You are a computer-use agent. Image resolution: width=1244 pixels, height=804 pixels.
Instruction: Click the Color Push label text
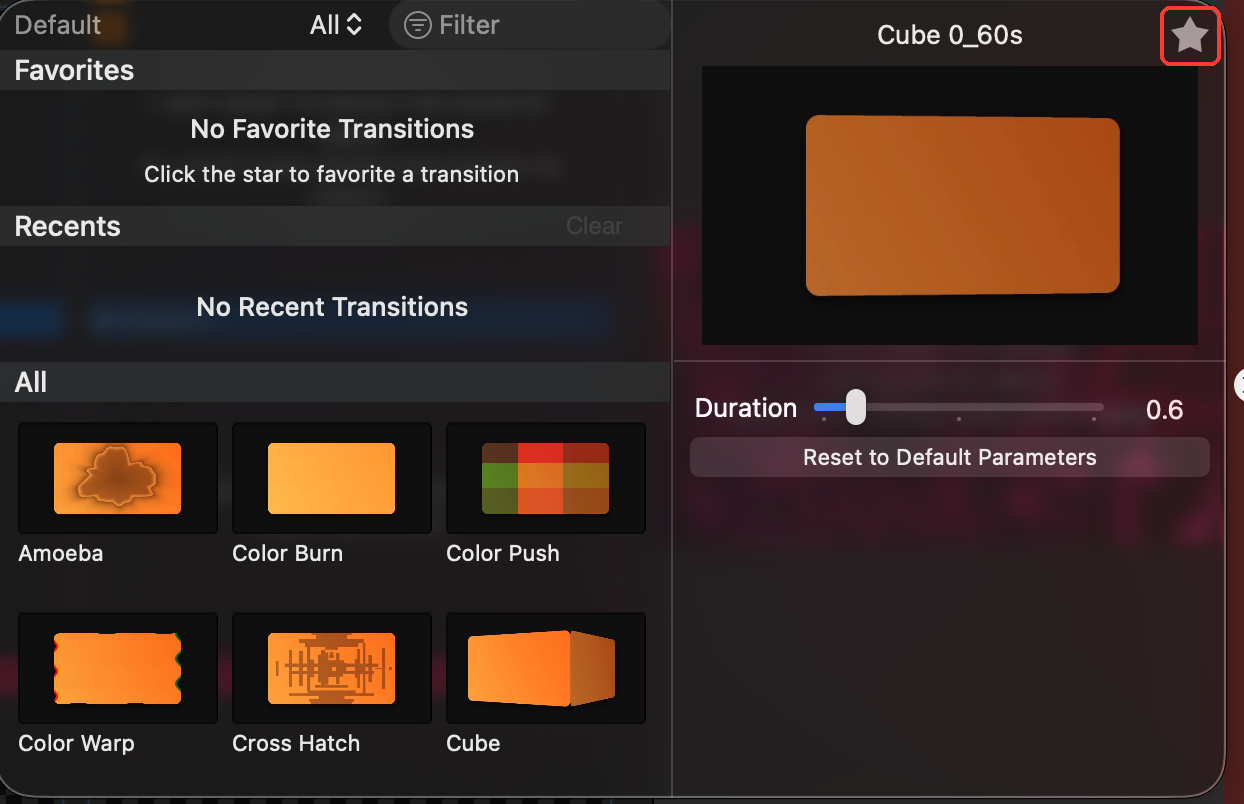503,553
